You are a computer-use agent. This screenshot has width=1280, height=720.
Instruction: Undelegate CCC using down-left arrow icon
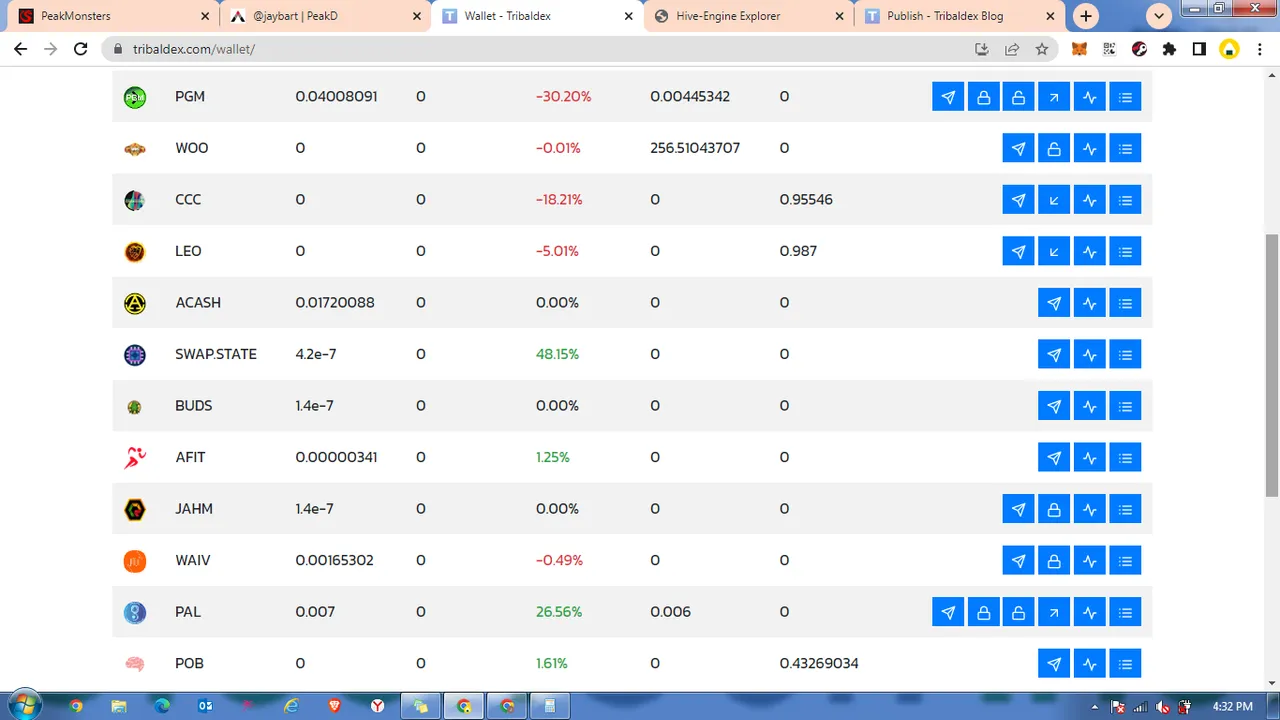[x=1054, y=200]
